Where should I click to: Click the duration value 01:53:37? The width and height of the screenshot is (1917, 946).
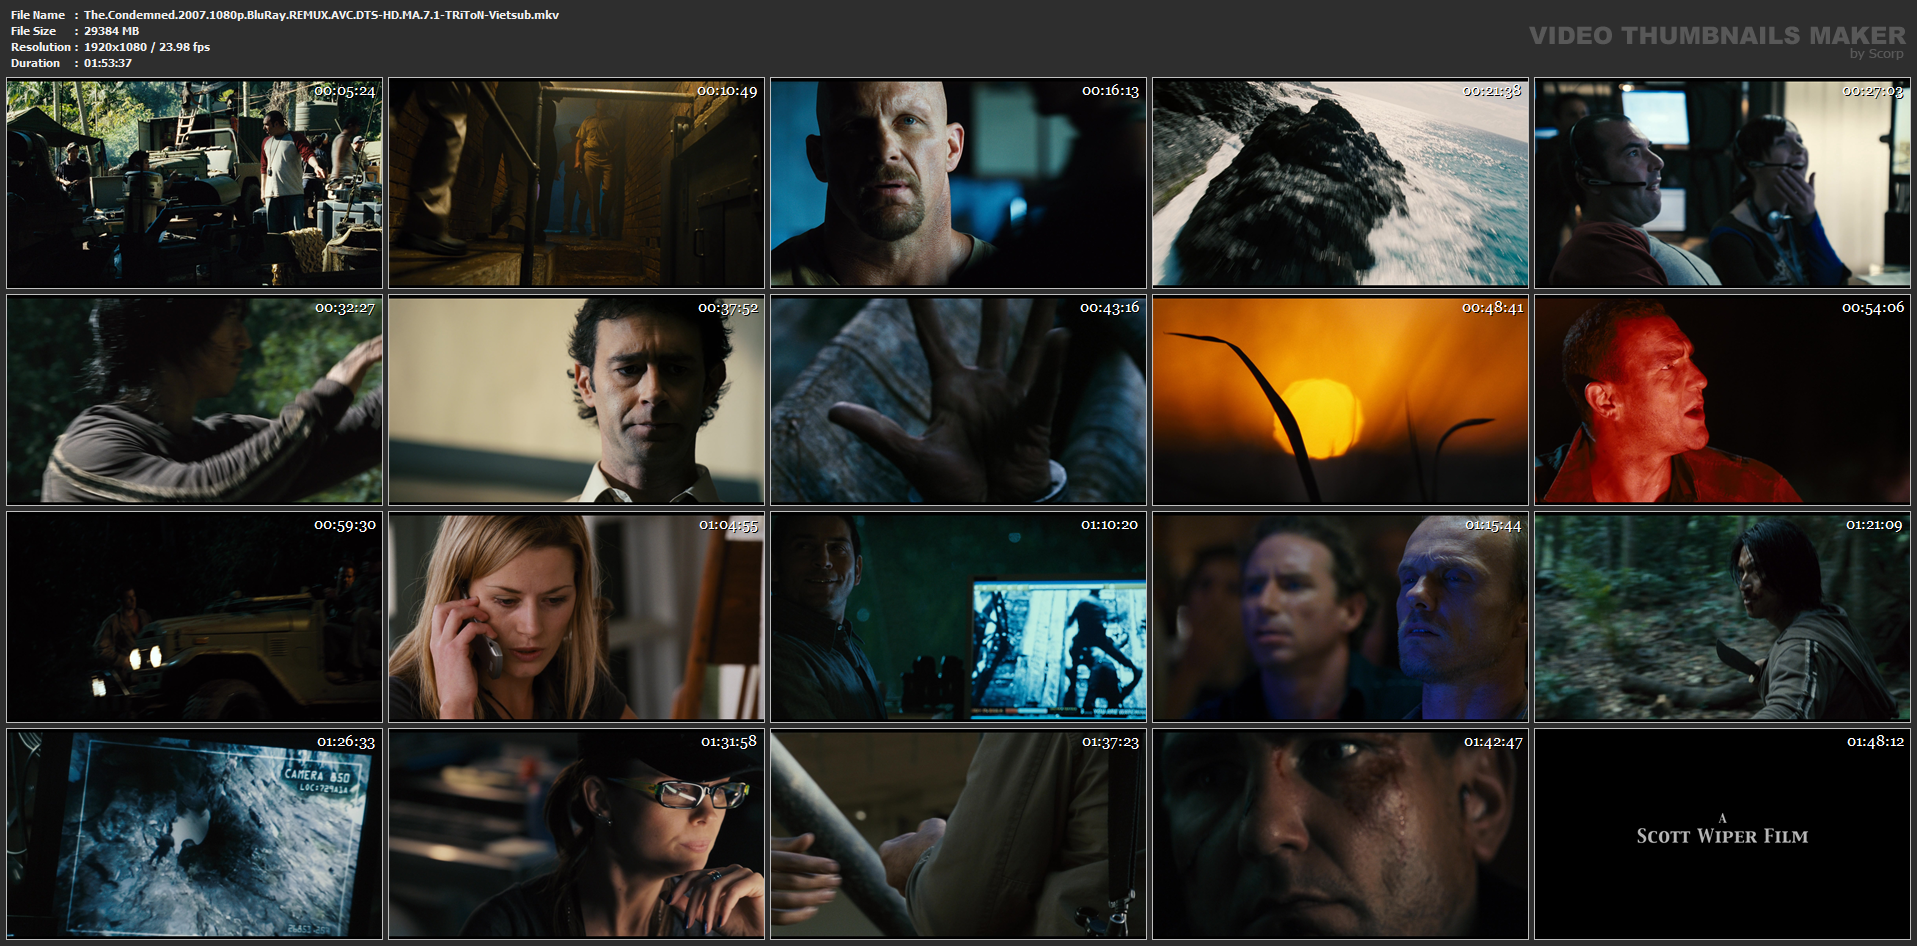[108, 63]
